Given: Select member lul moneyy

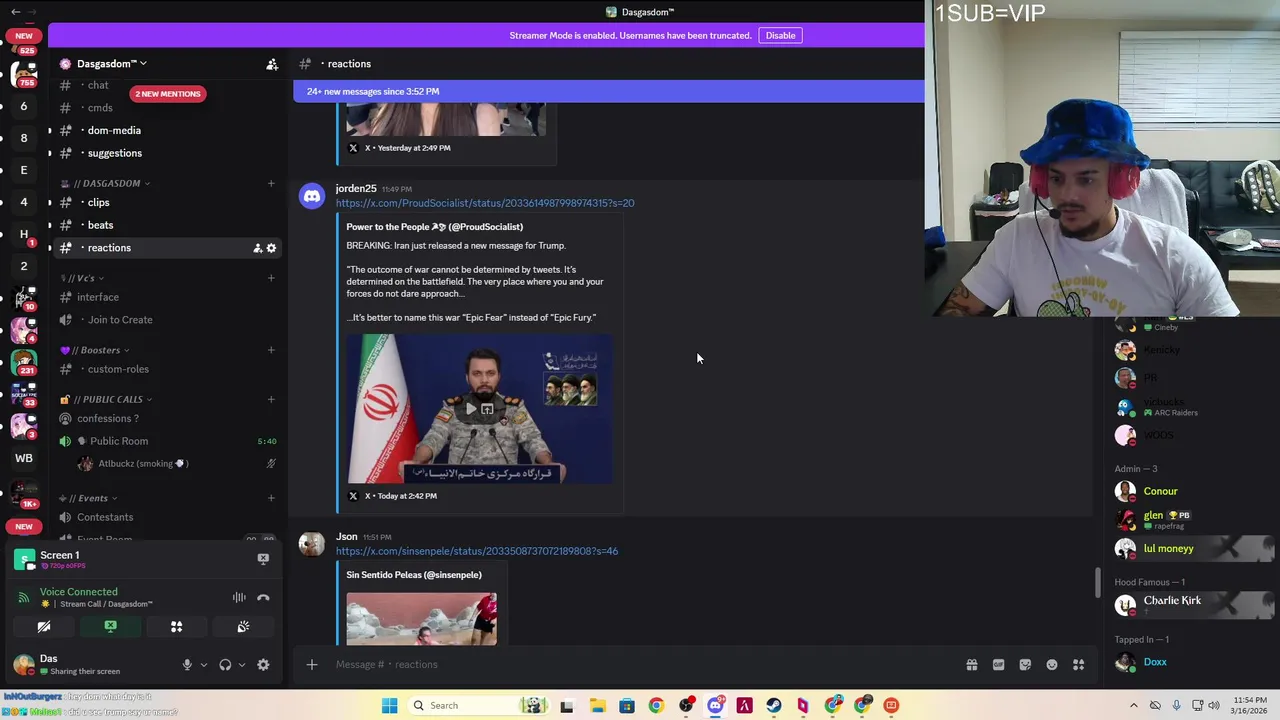Looking at the screenshot, I should click(x=1168, y=549).
